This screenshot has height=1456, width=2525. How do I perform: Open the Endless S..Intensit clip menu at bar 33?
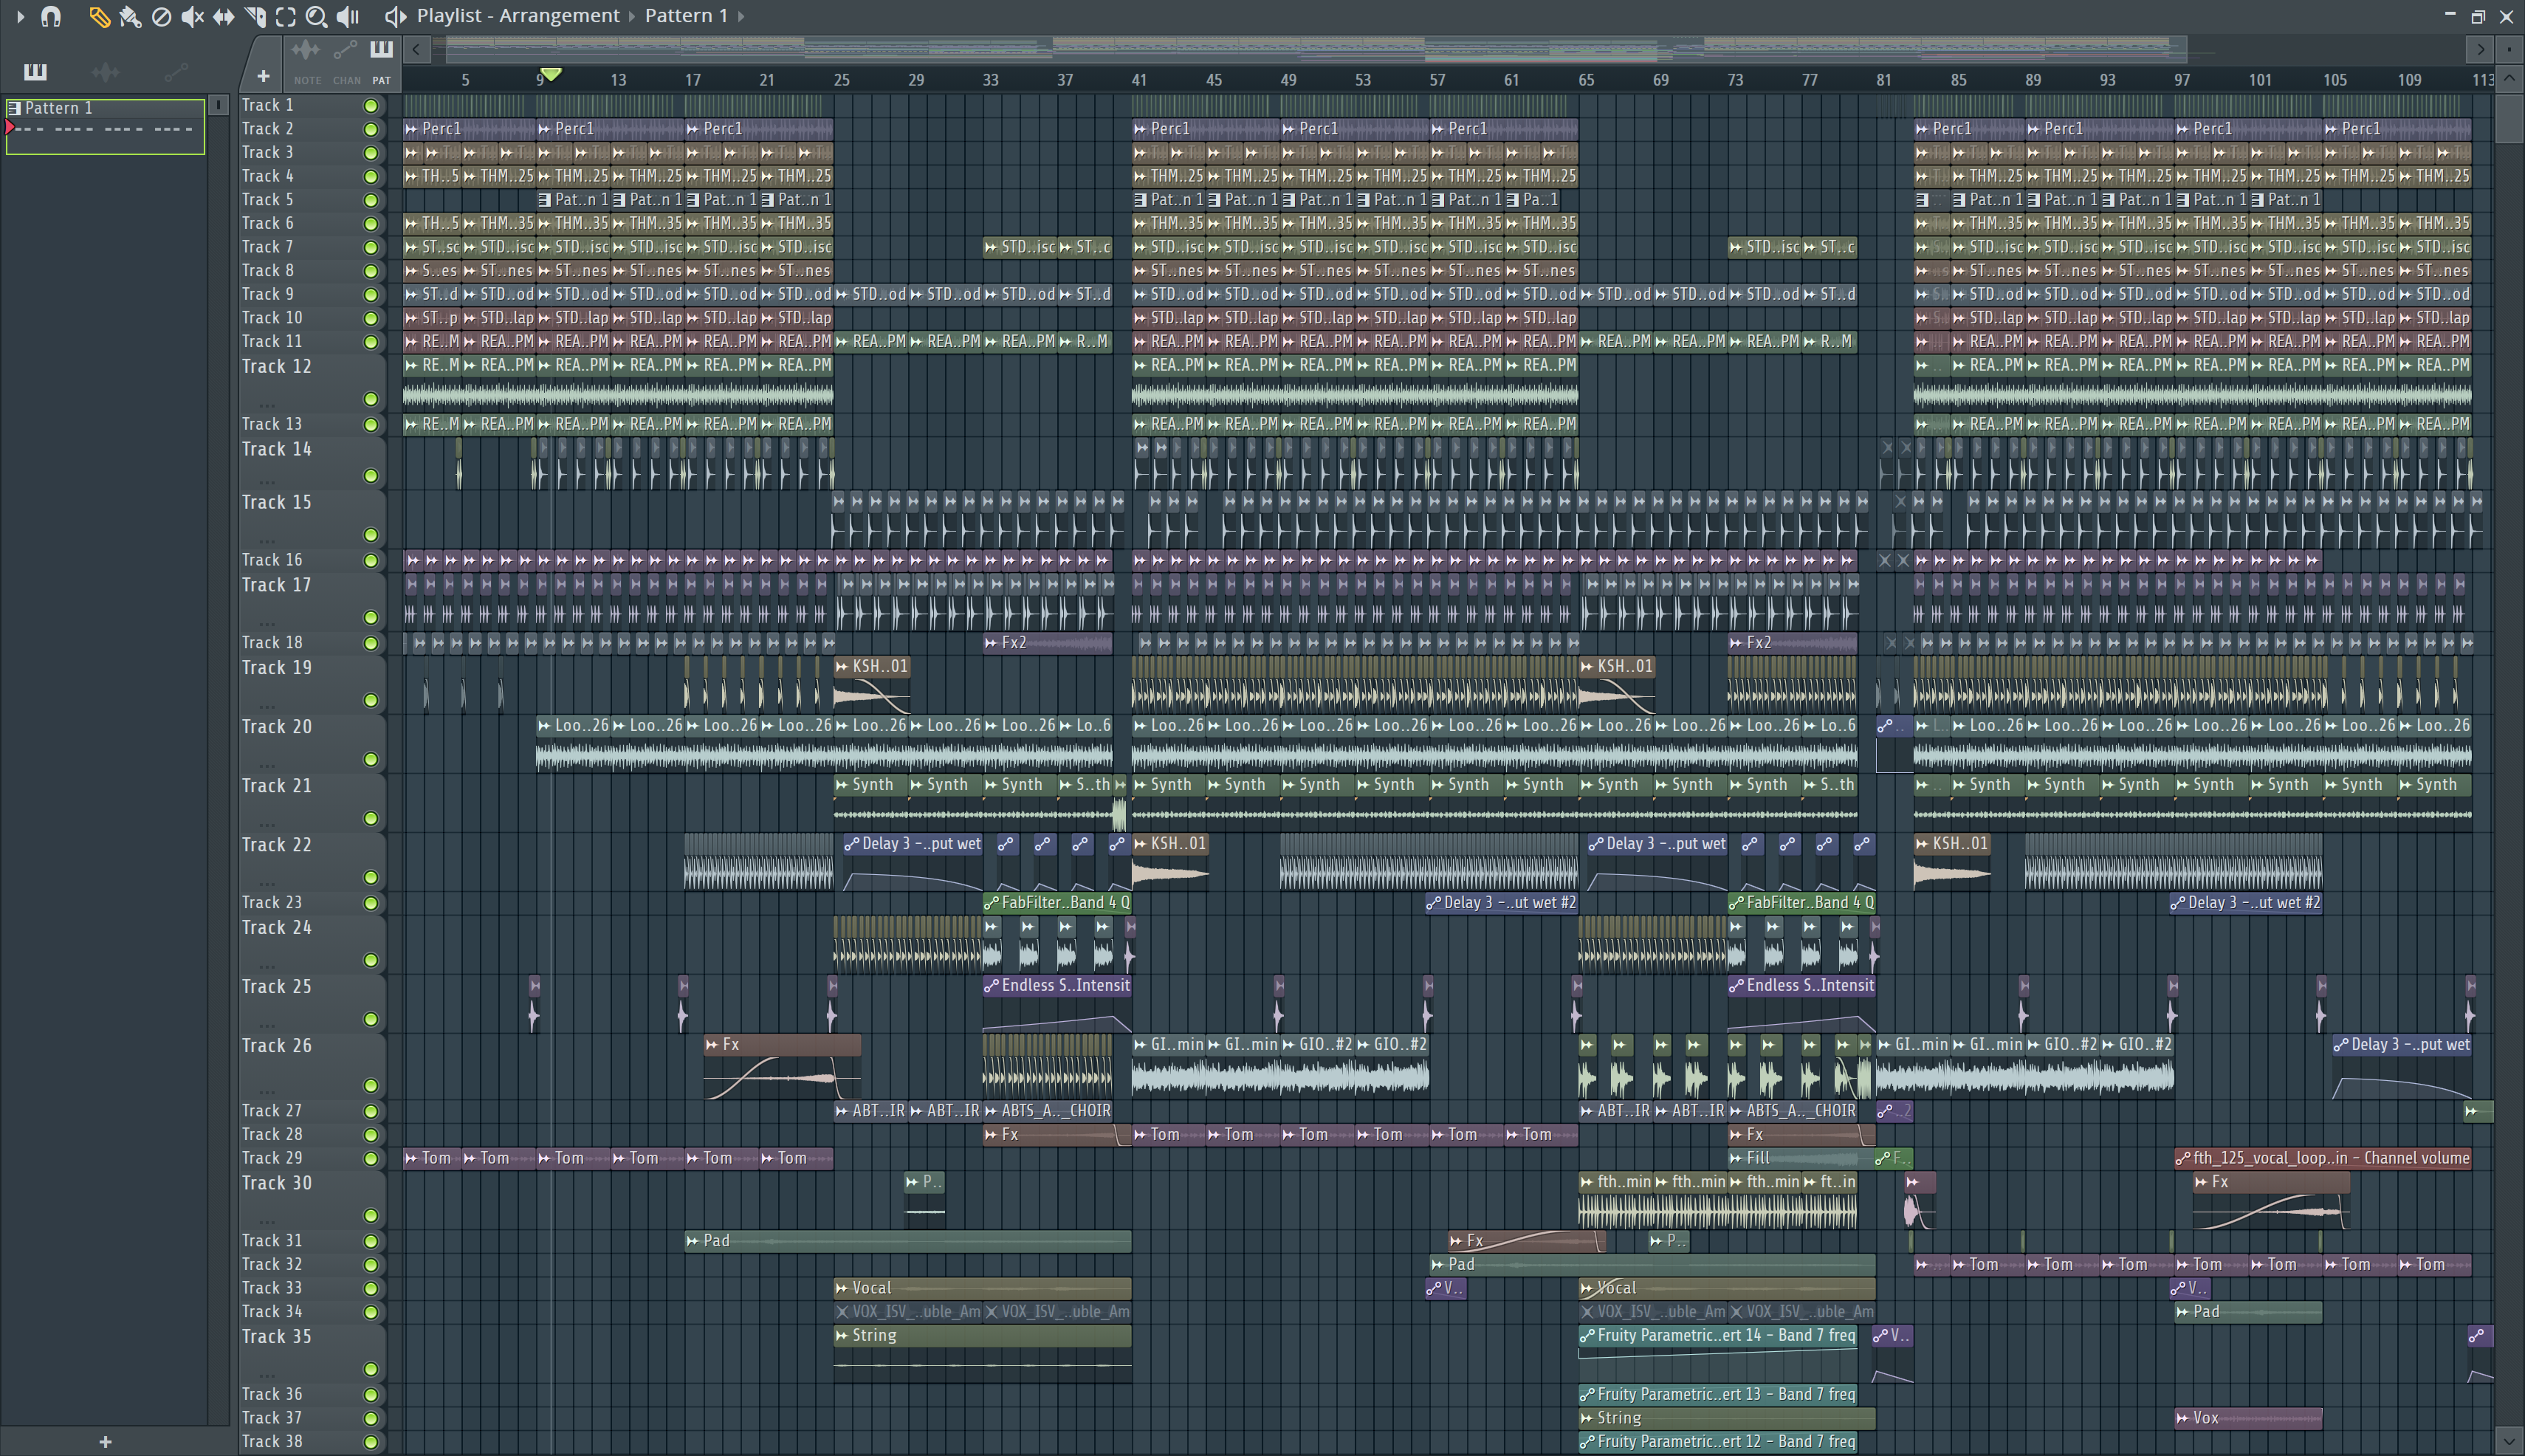pyautogui.click(x=992, y=986)
